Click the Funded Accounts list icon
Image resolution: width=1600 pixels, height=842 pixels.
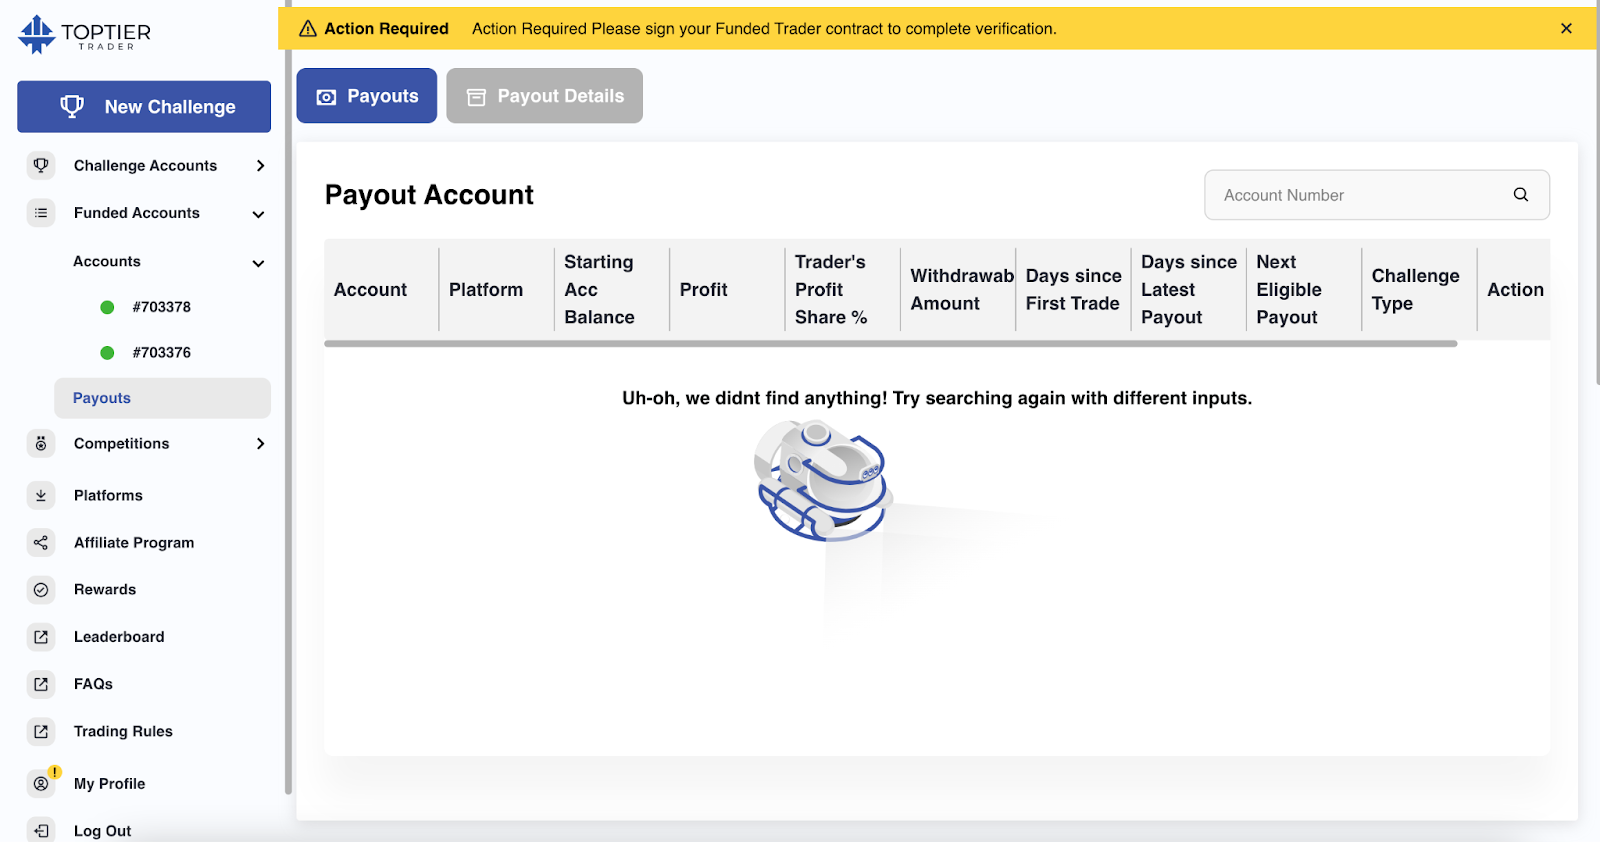[x=41, y=213]
